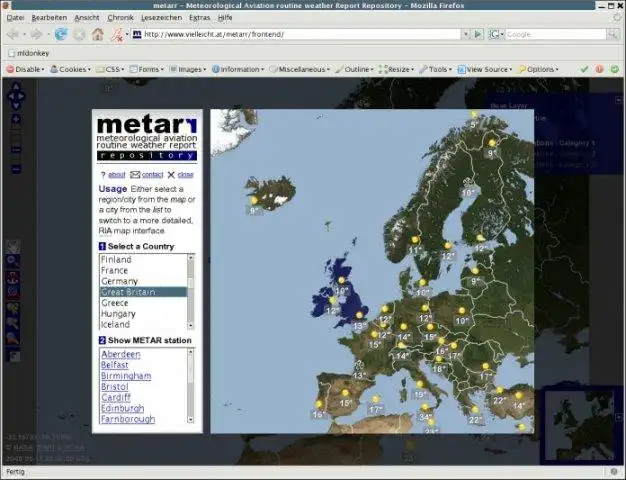Screen dimensions: 626x480
Task: Click the up arrow of the station list scrollbar
Action: (x=190, y=352)
